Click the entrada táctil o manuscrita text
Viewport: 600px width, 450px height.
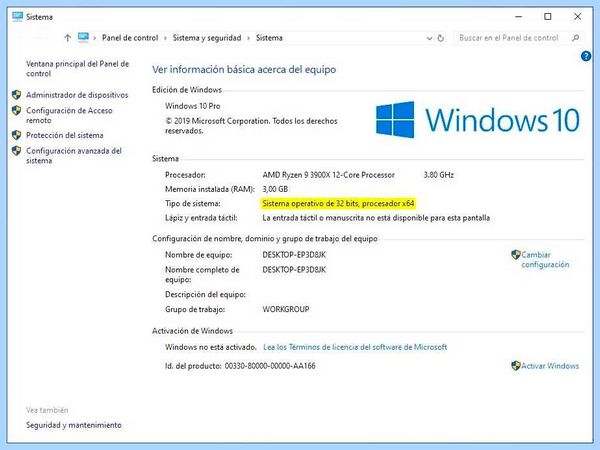pos(376,218)
